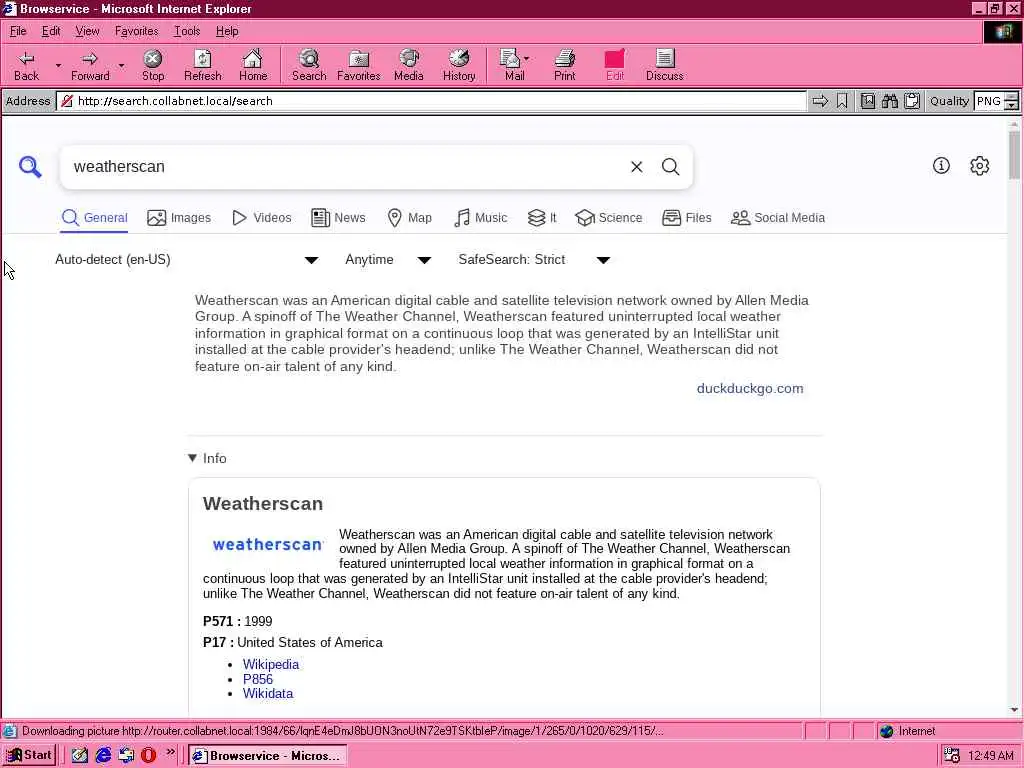Open the Auto-detect (en-US) language dropdown

tap(186, 260)
